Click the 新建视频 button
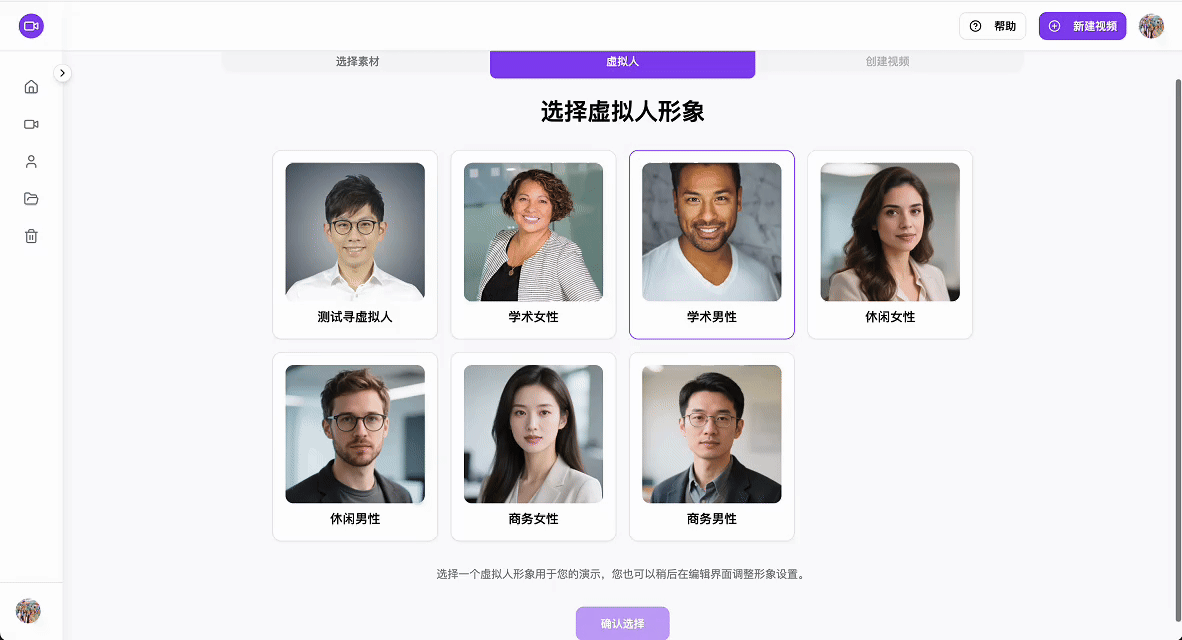Image resolution: width=1182 pixels, height=640 pixels. (x=1082, y=26)
